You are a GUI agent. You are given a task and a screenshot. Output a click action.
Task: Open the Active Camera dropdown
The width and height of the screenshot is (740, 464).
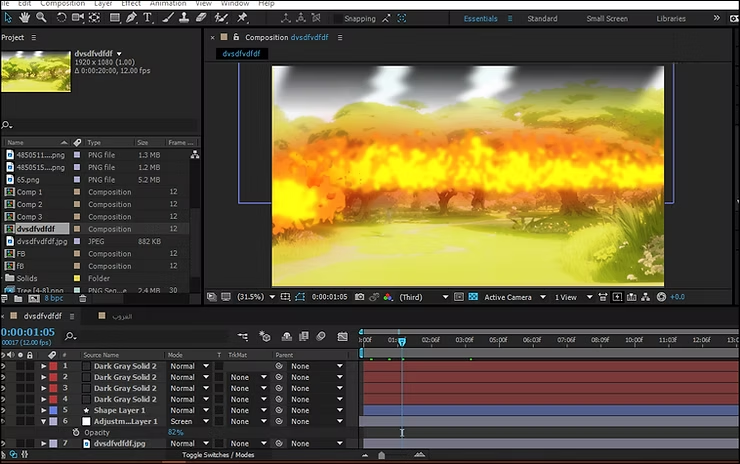(x=515, y=297)
